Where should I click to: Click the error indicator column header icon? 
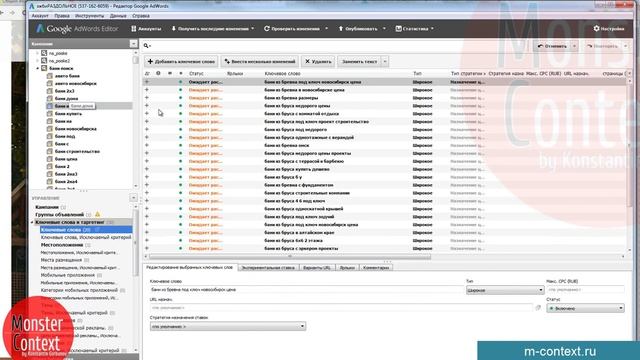[158, 73]
